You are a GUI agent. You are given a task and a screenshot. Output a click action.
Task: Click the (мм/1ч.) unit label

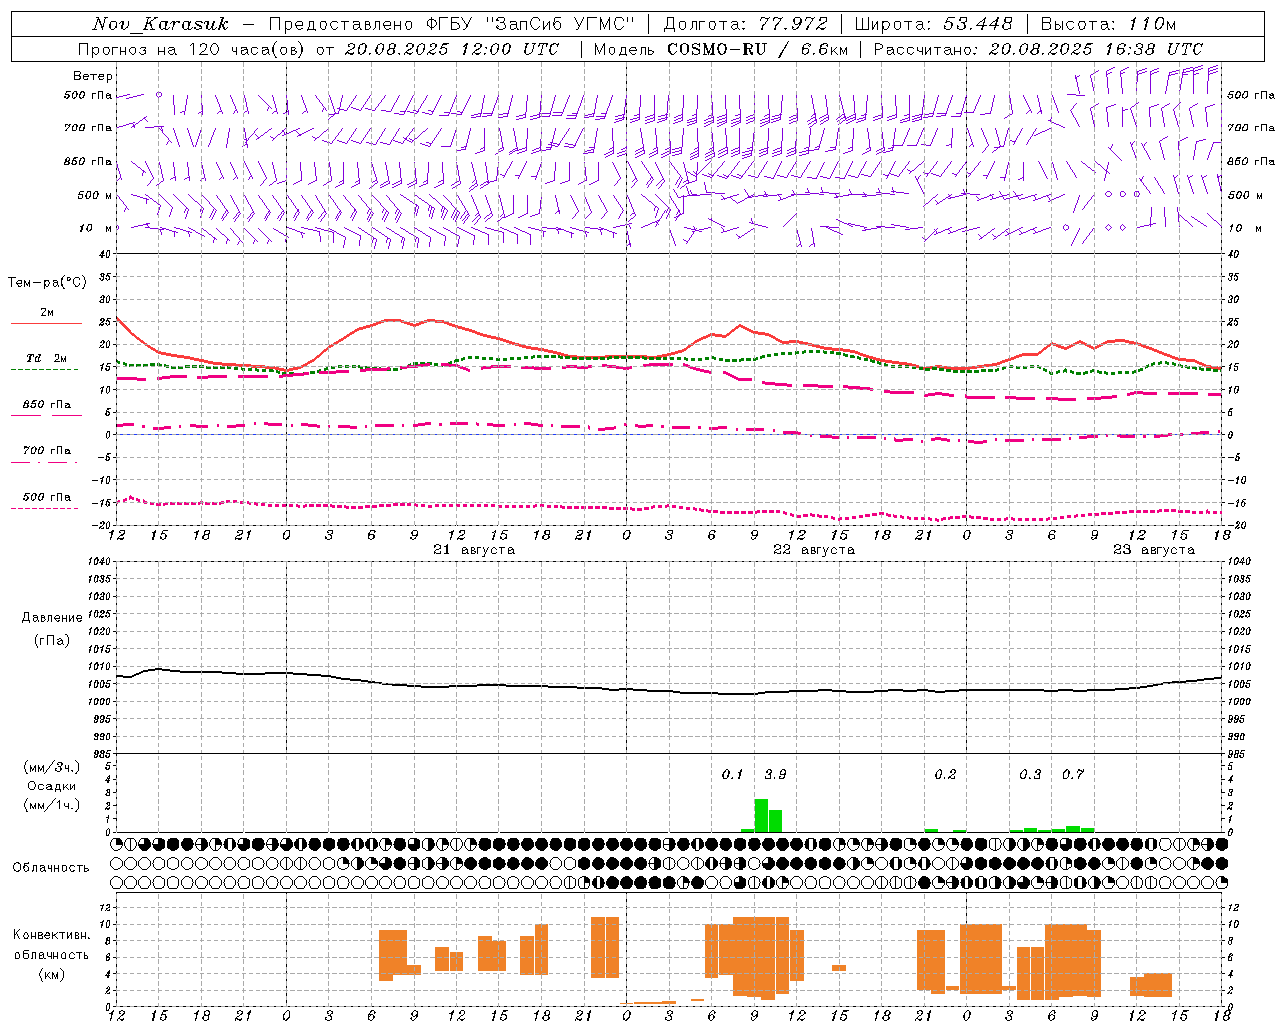52,805
